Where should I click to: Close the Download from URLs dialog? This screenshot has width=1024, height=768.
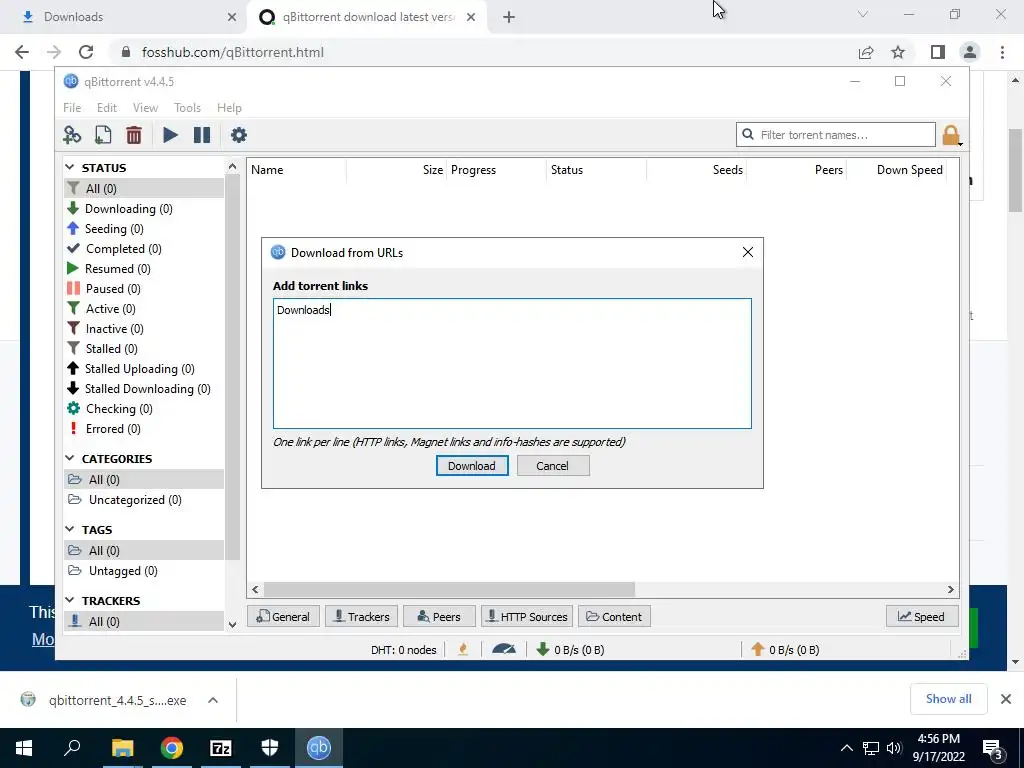748,252
